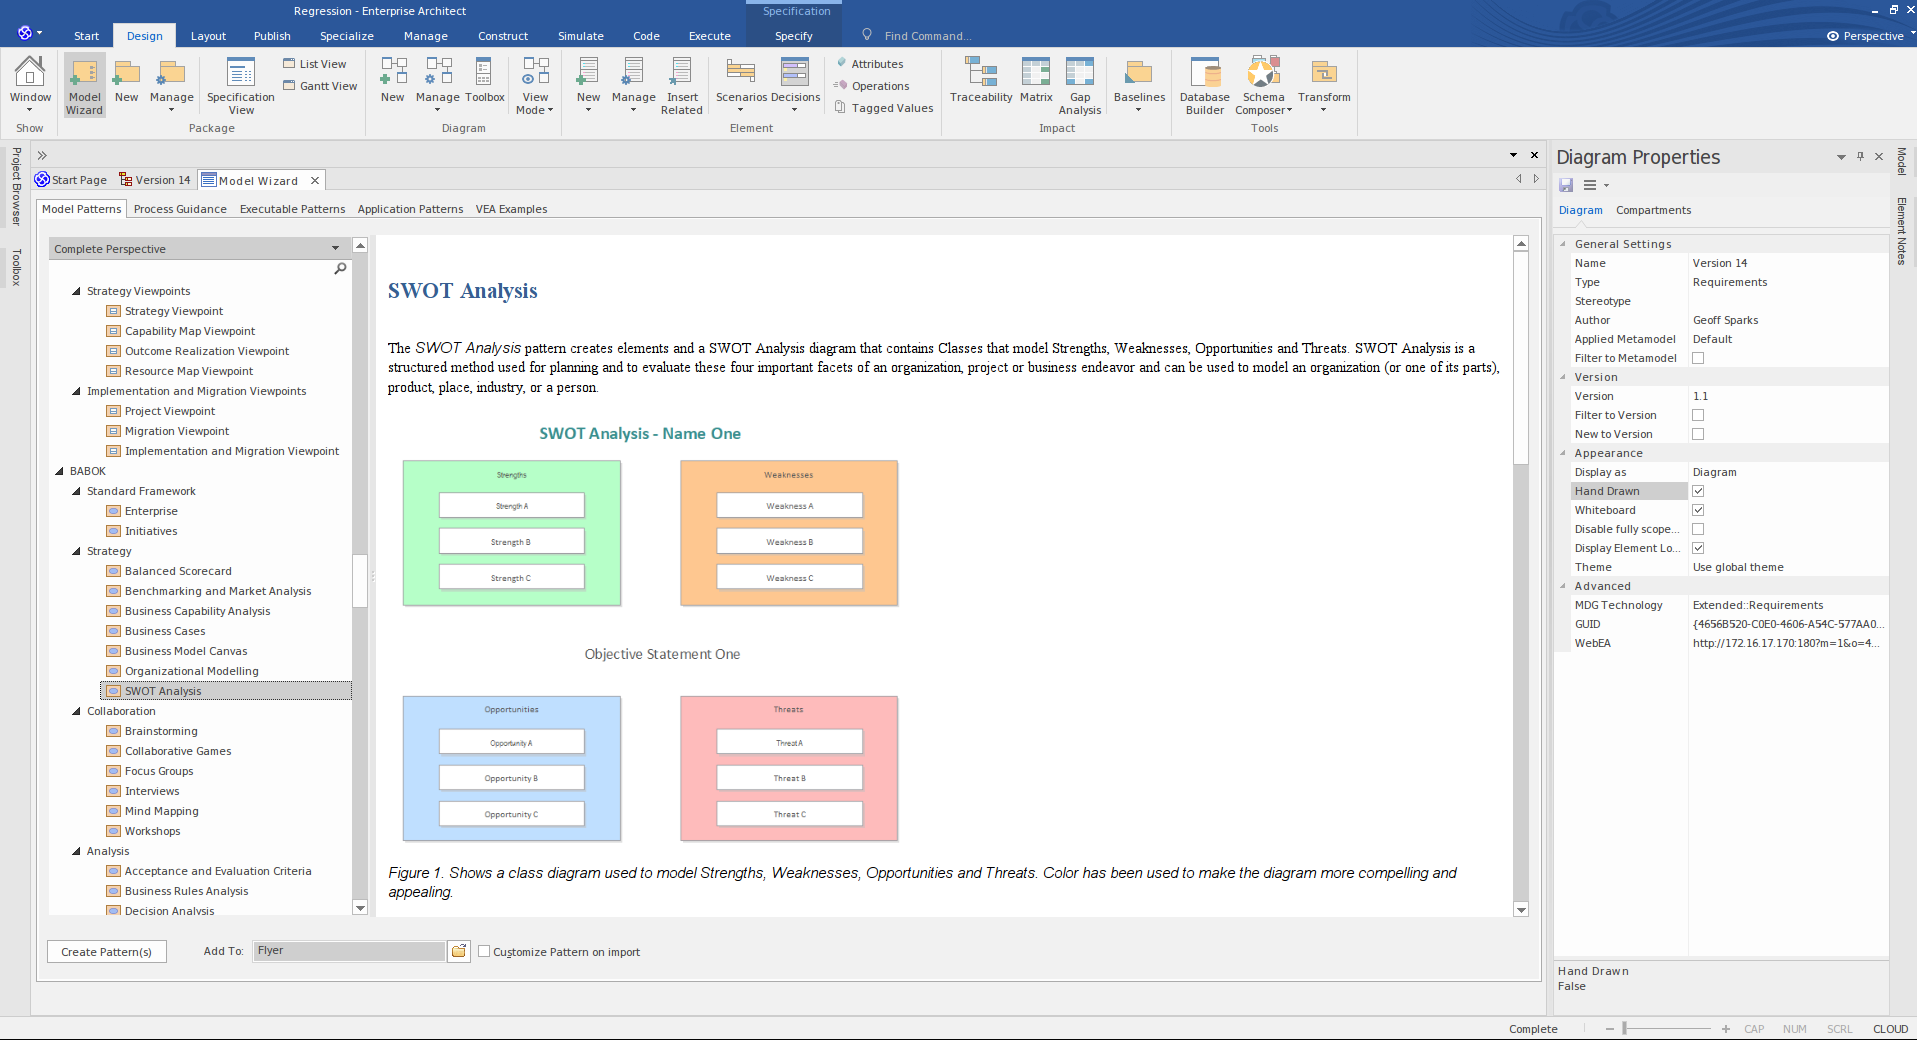Collapse the Collaboration tree node
Screen dimensions: 1917x1040
[77, 711]
